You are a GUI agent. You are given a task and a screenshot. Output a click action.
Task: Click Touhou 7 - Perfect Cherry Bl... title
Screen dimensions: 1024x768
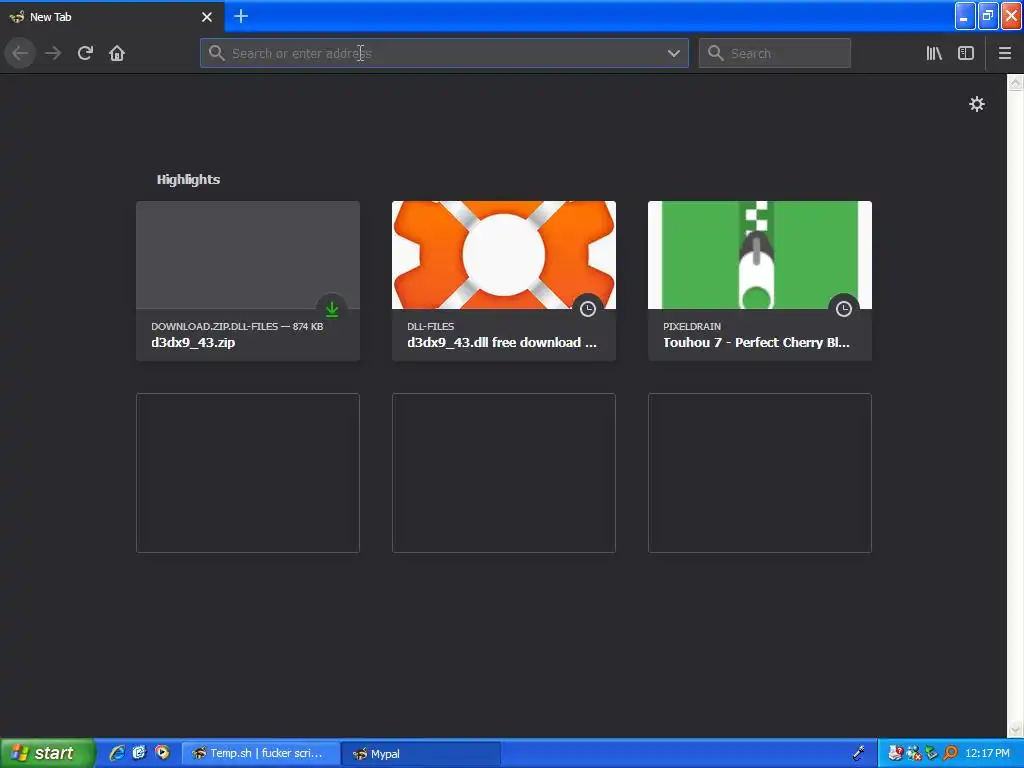click(x=756, y=342)
